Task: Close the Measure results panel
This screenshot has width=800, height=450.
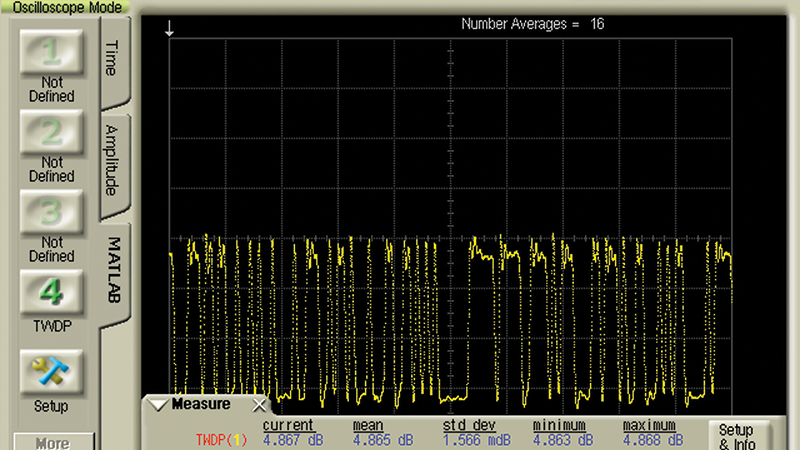Action: coord(258,405)
